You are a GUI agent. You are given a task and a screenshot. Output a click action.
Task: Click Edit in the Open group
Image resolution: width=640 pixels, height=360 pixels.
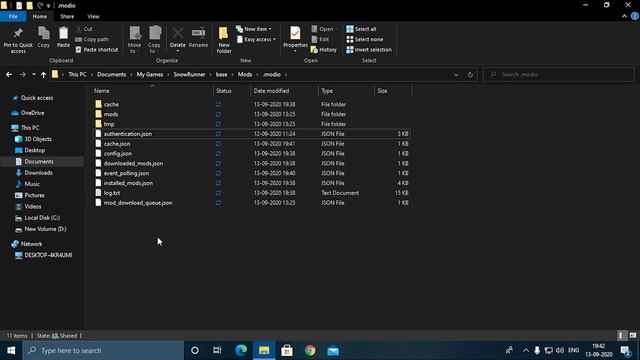click(x=320, y=39)
